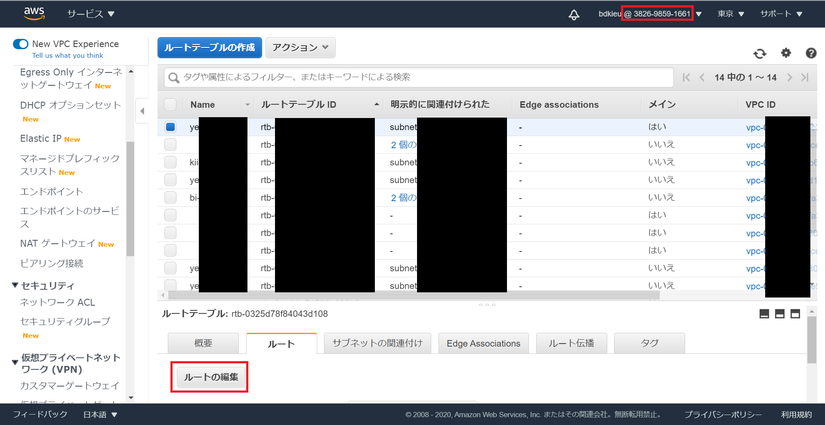Open the 'Tell us what you think' link
This screenshot has height=425, width=825.
pyautogui.click(x=68, y=56)
